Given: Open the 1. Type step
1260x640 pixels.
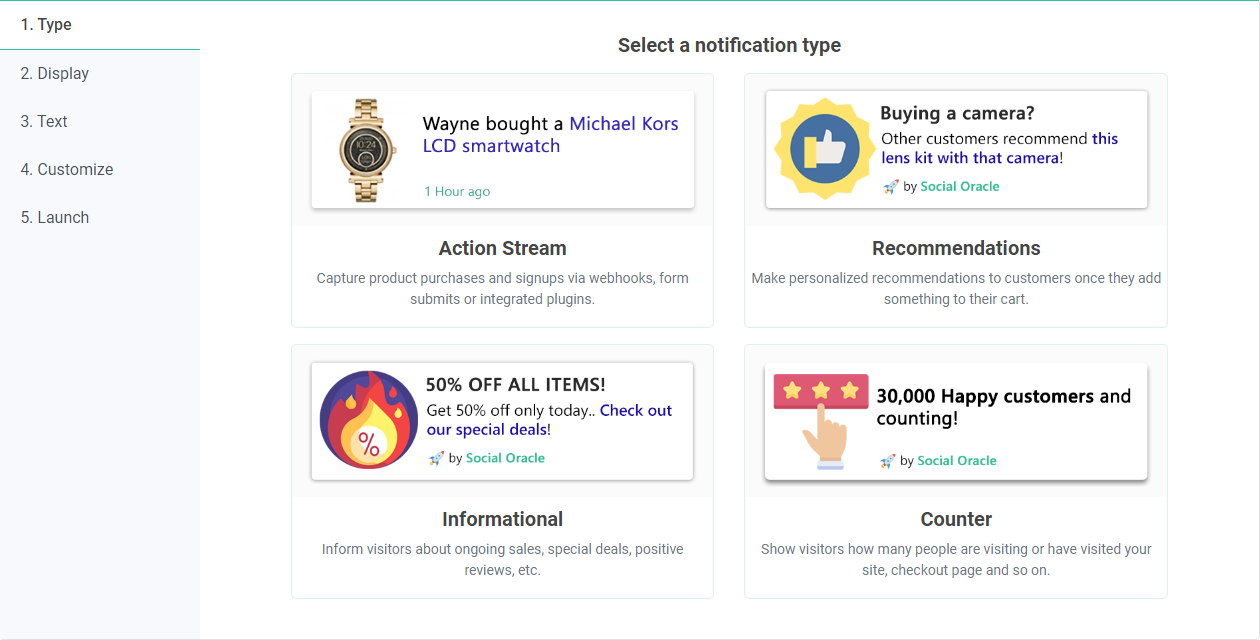Looking at the screenshot, I should 46,24.
